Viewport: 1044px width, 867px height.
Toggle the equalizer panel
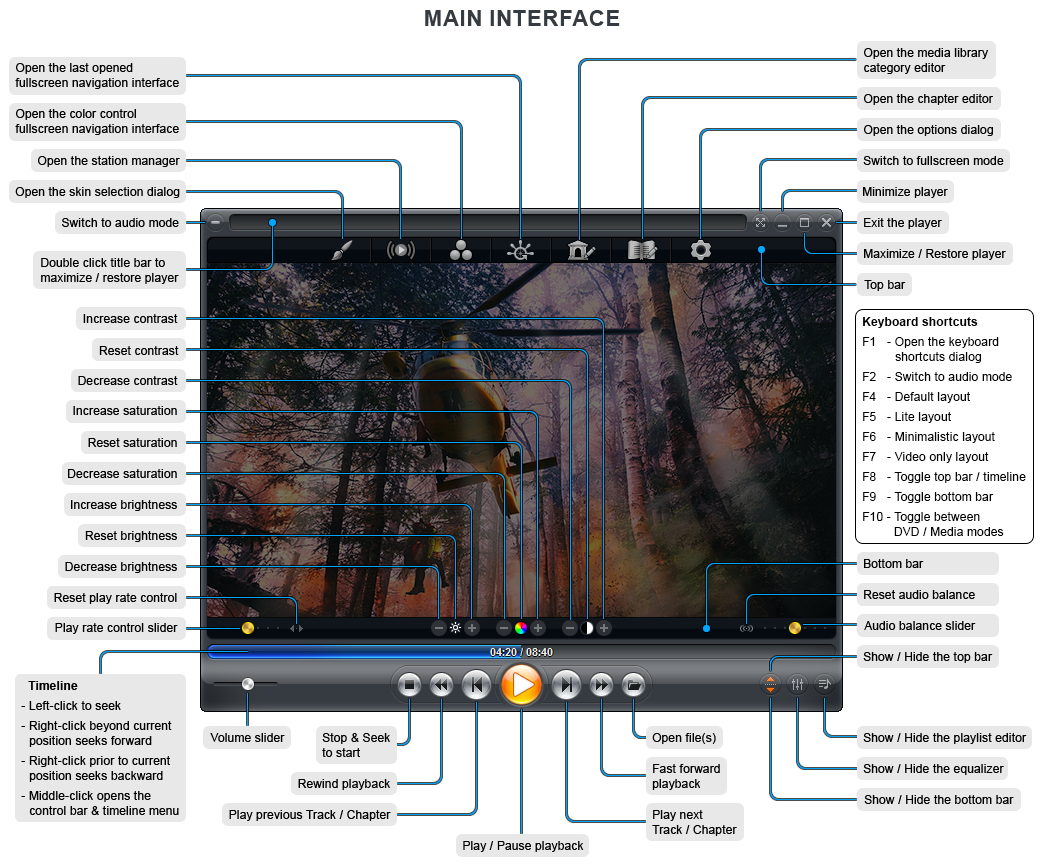797,685
